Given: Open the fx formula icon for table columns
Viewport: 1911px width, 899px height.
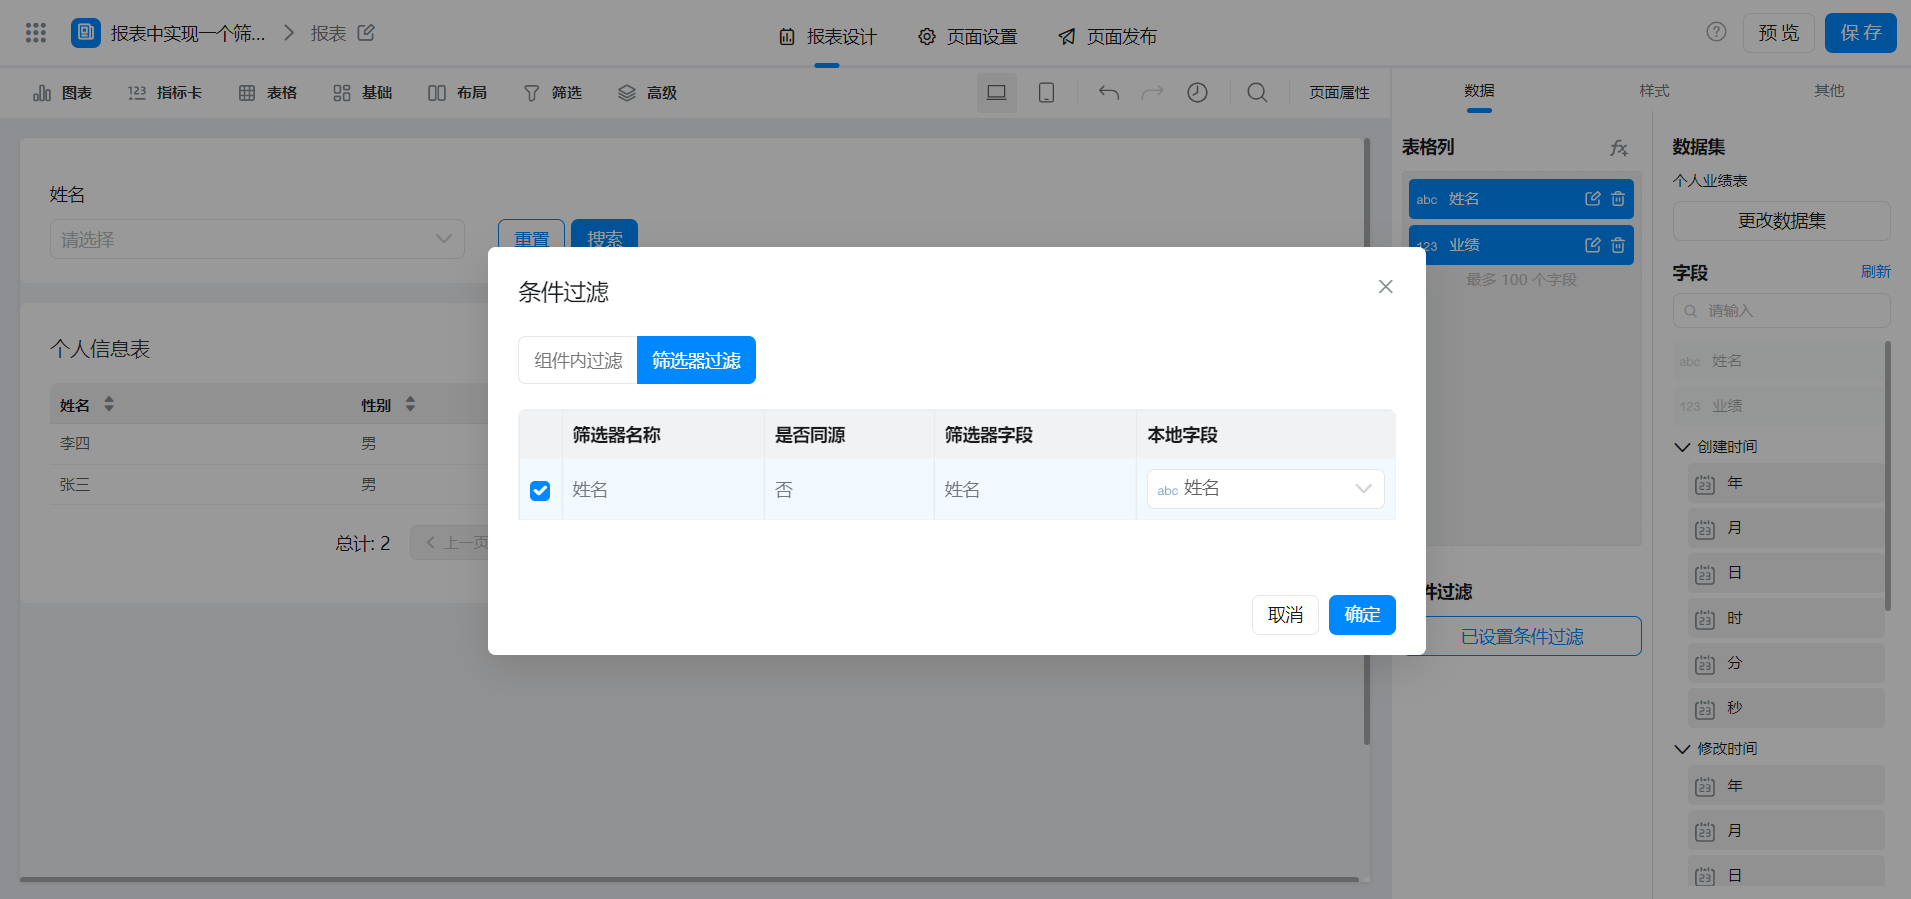Looking at the screenshot, I should click(1619, 148).
